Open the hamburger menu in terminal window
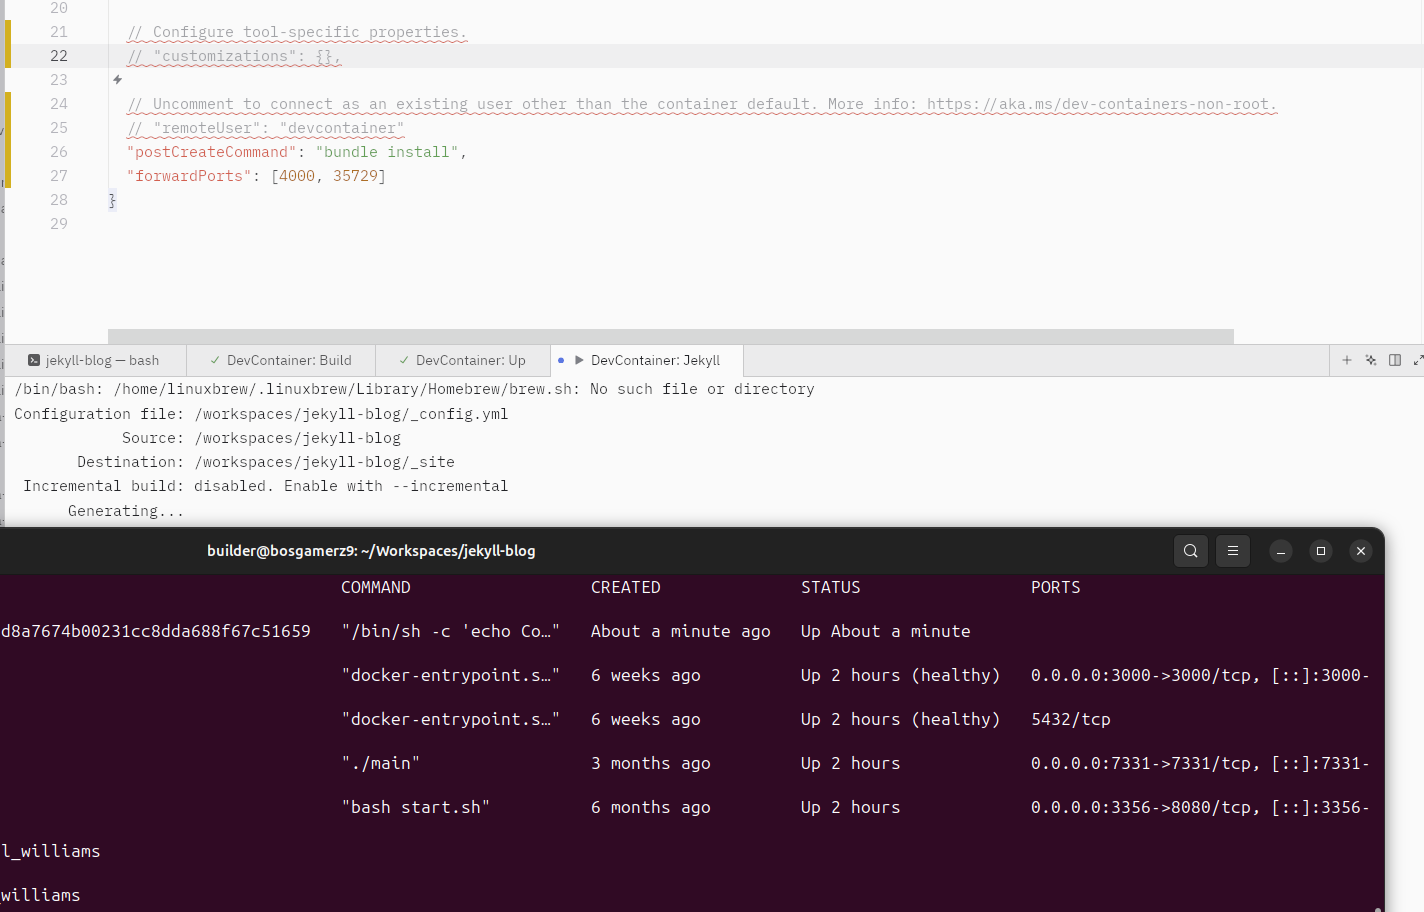This screenshot has height=912, width=1424. click(x=1233, y=551)
